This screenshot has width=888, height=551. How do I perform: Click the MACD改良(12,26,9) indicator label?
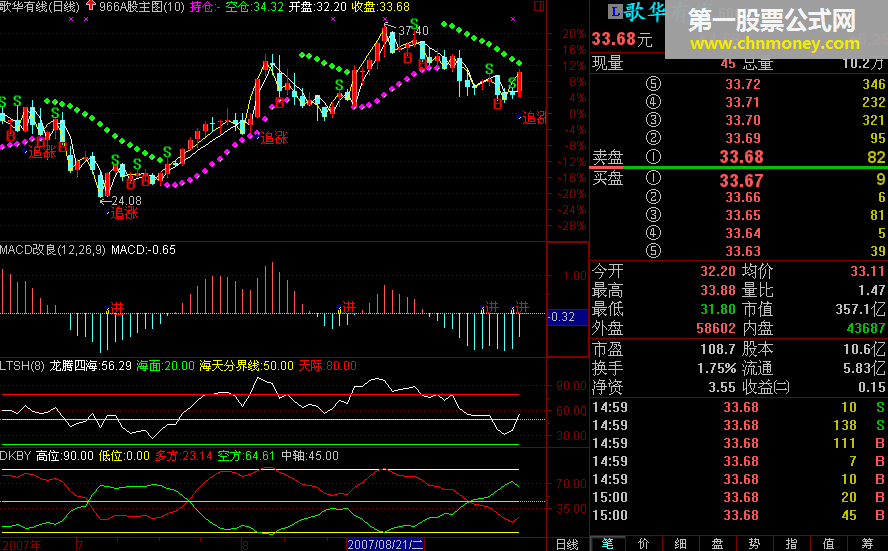tap(53, 250)
